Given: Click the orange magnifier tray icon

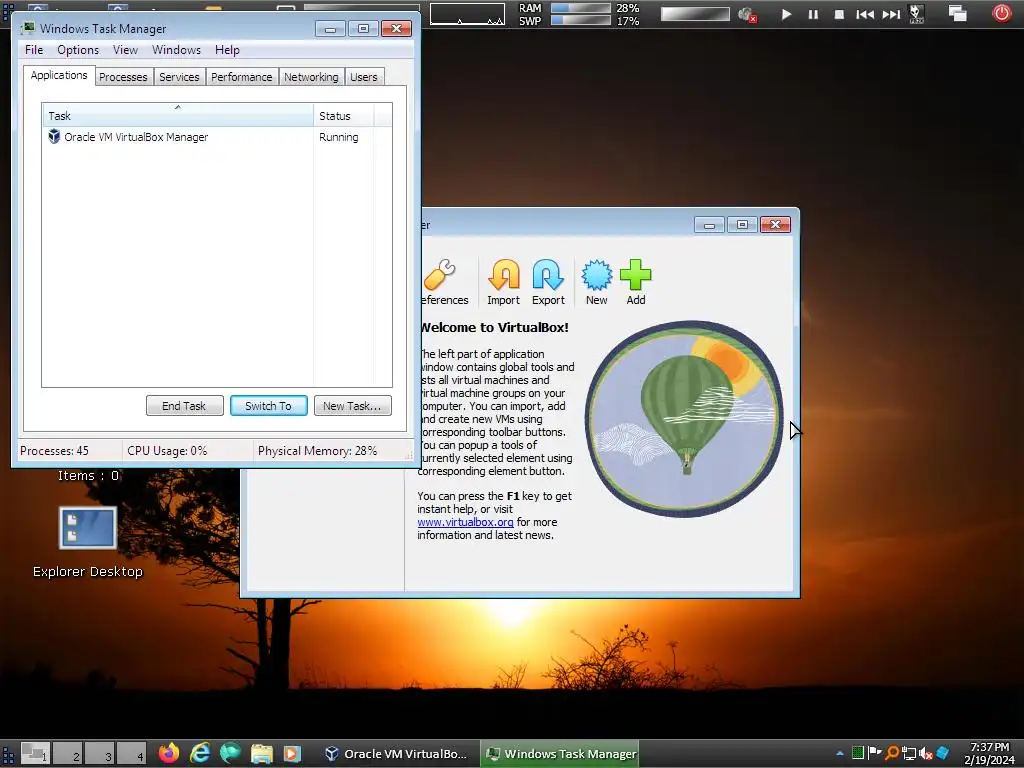Looking at the screenshot, I should 891,753.
